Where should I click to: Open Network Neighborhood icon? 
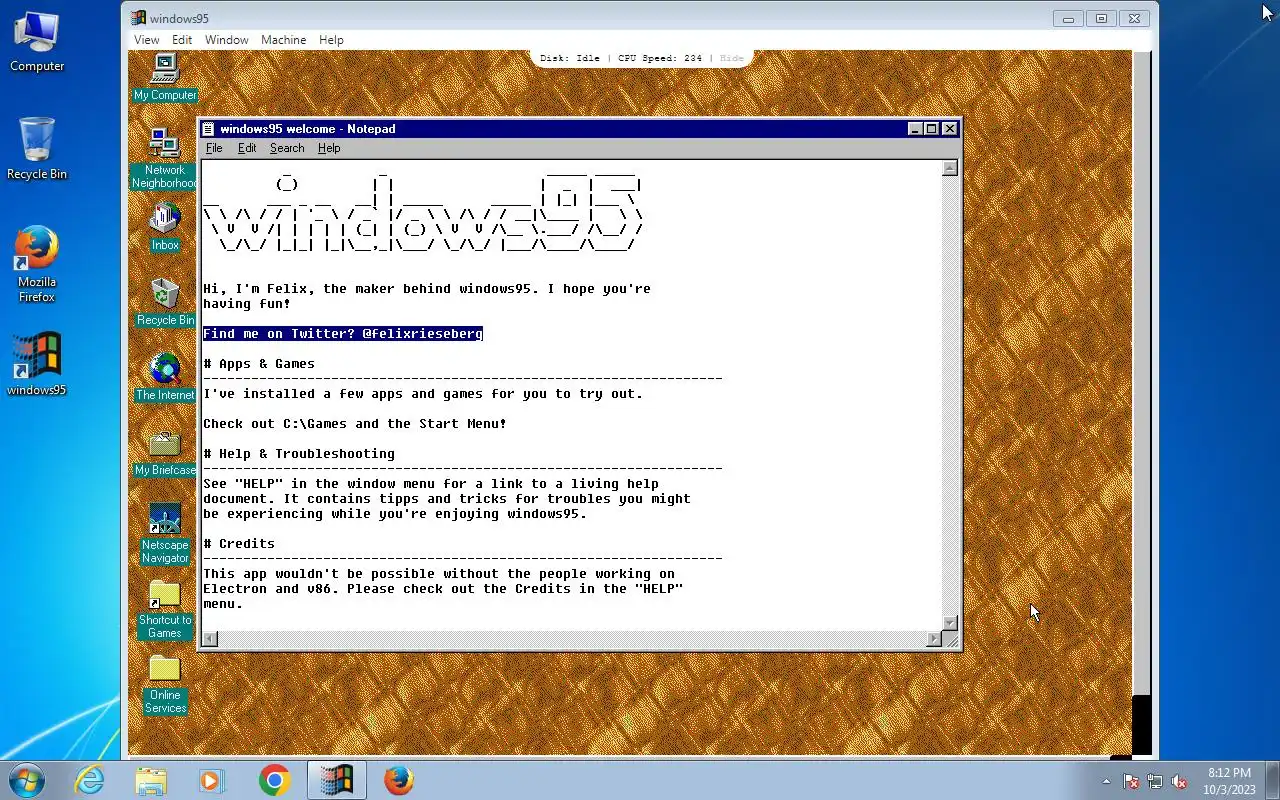tap(165, 158)
